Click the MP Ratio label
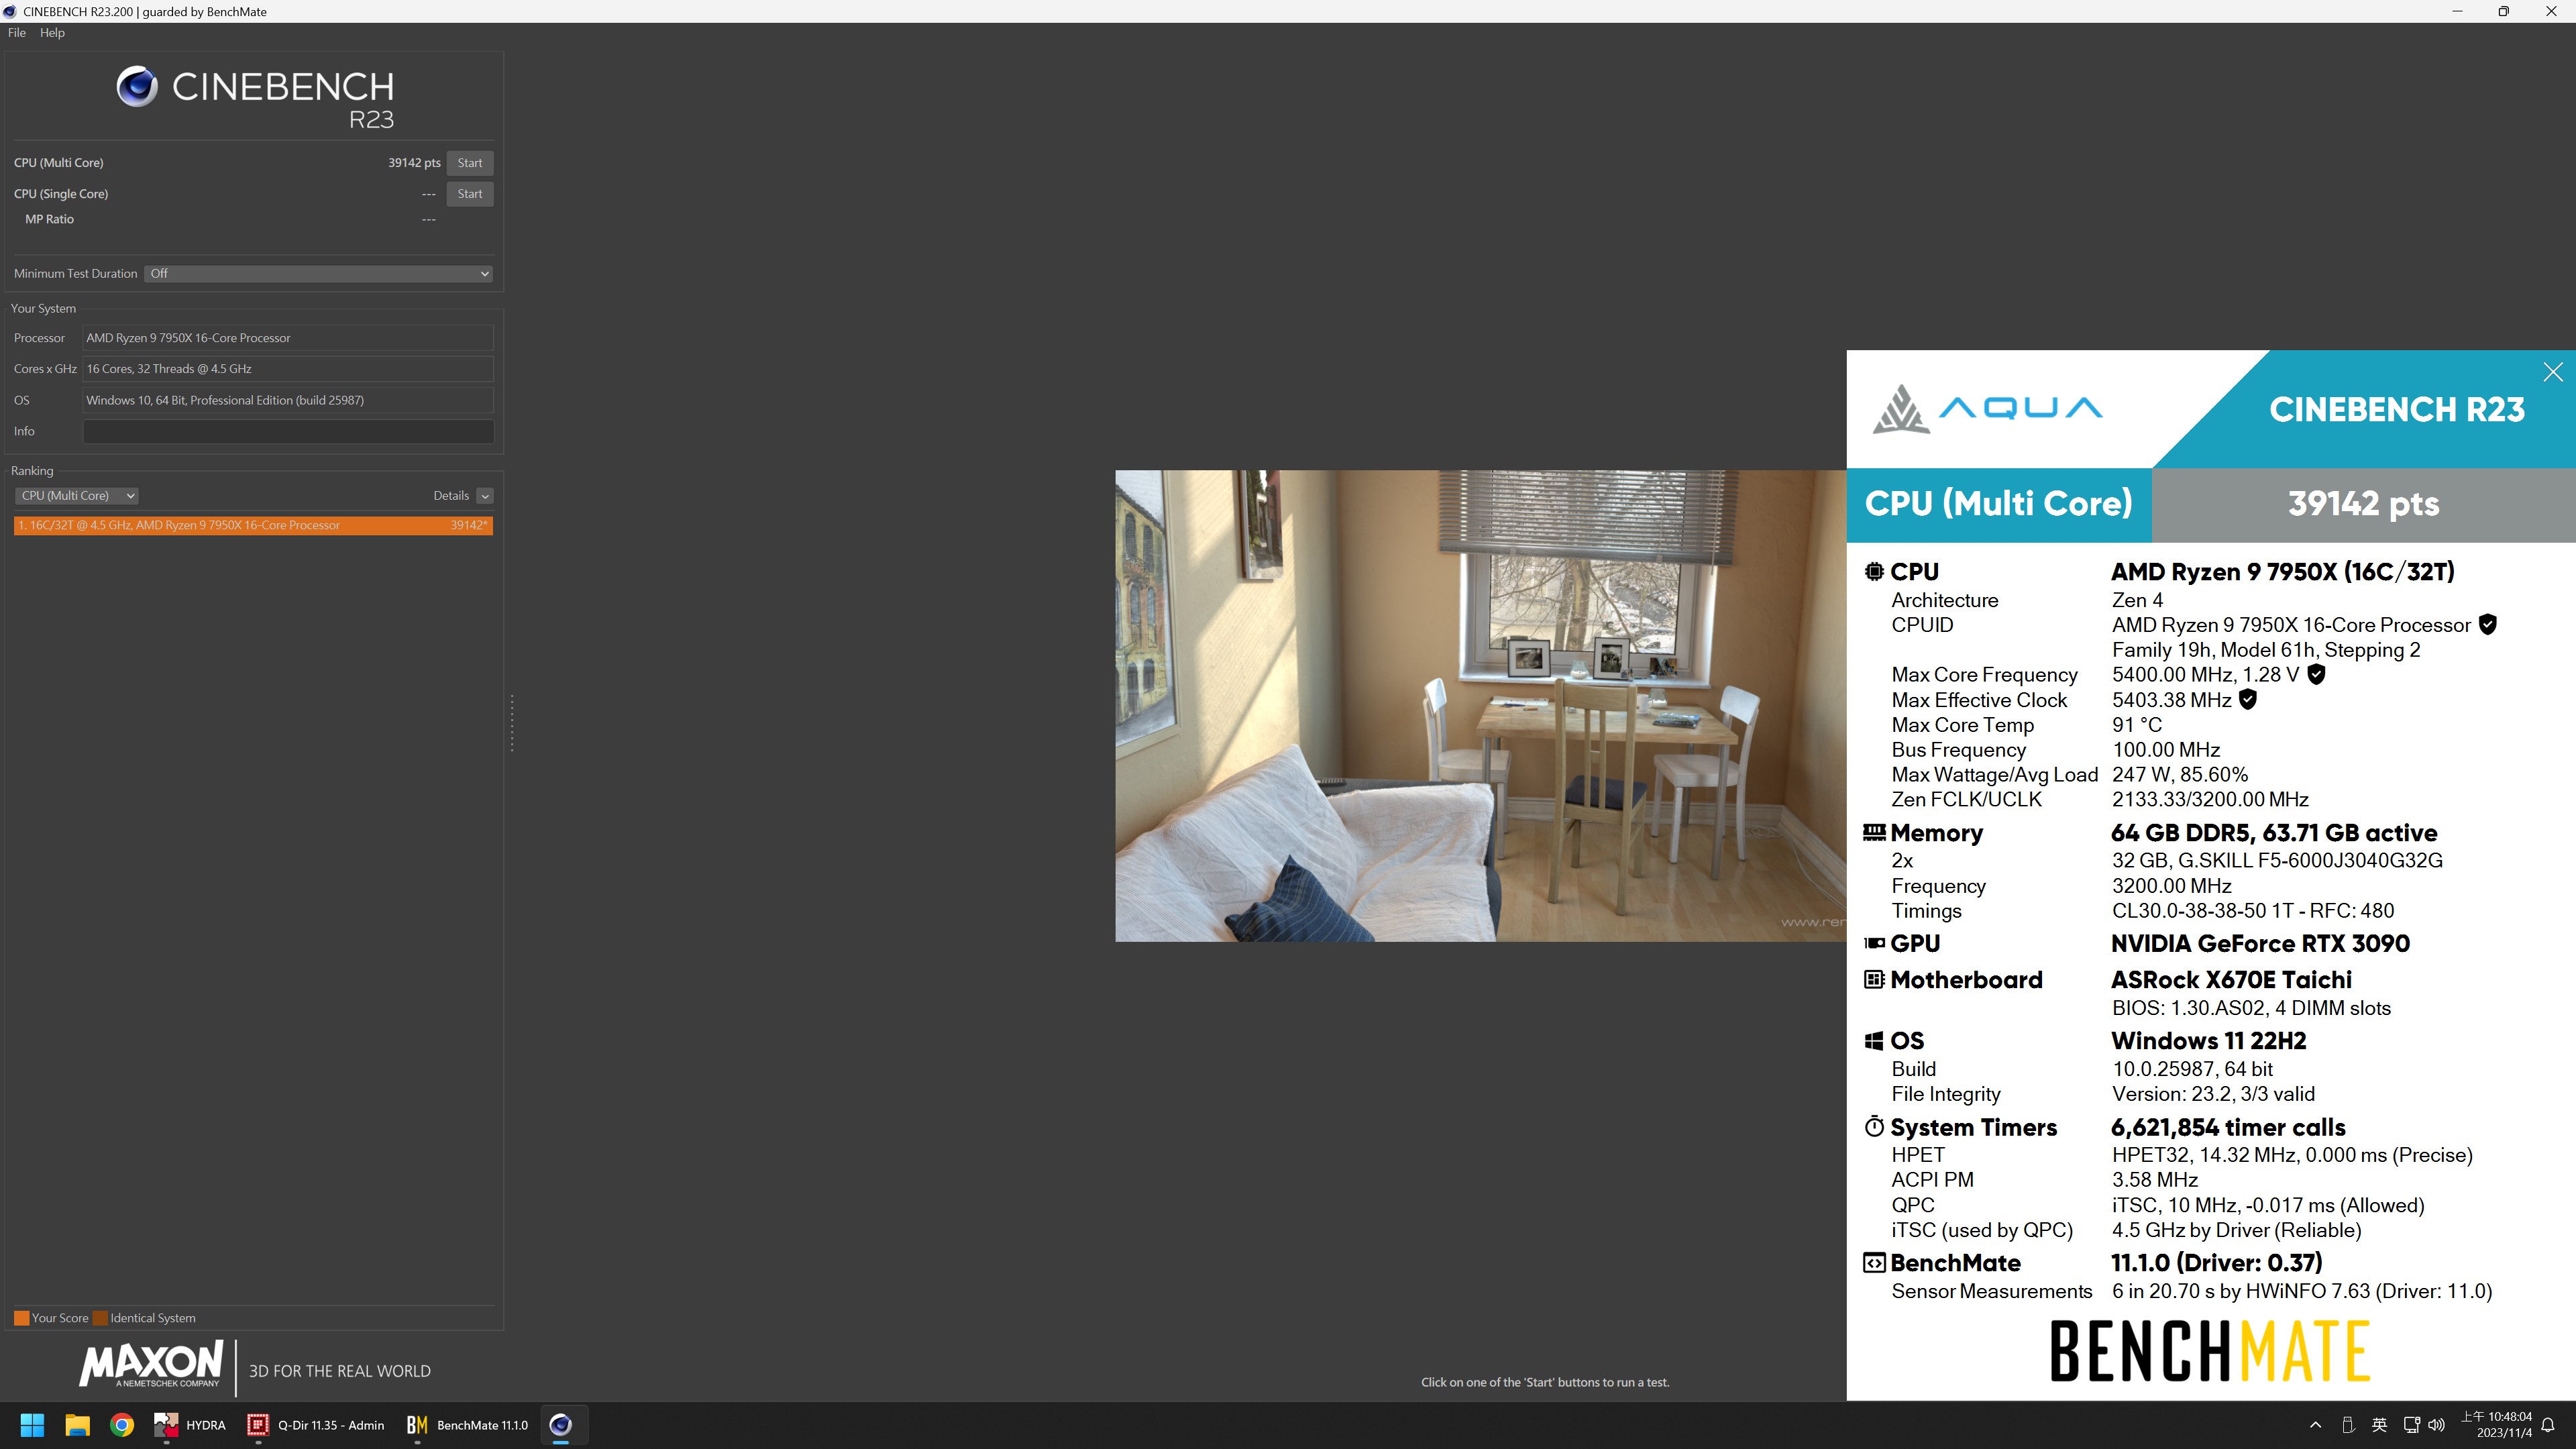 pyautogui.click(x=49, y=219)
